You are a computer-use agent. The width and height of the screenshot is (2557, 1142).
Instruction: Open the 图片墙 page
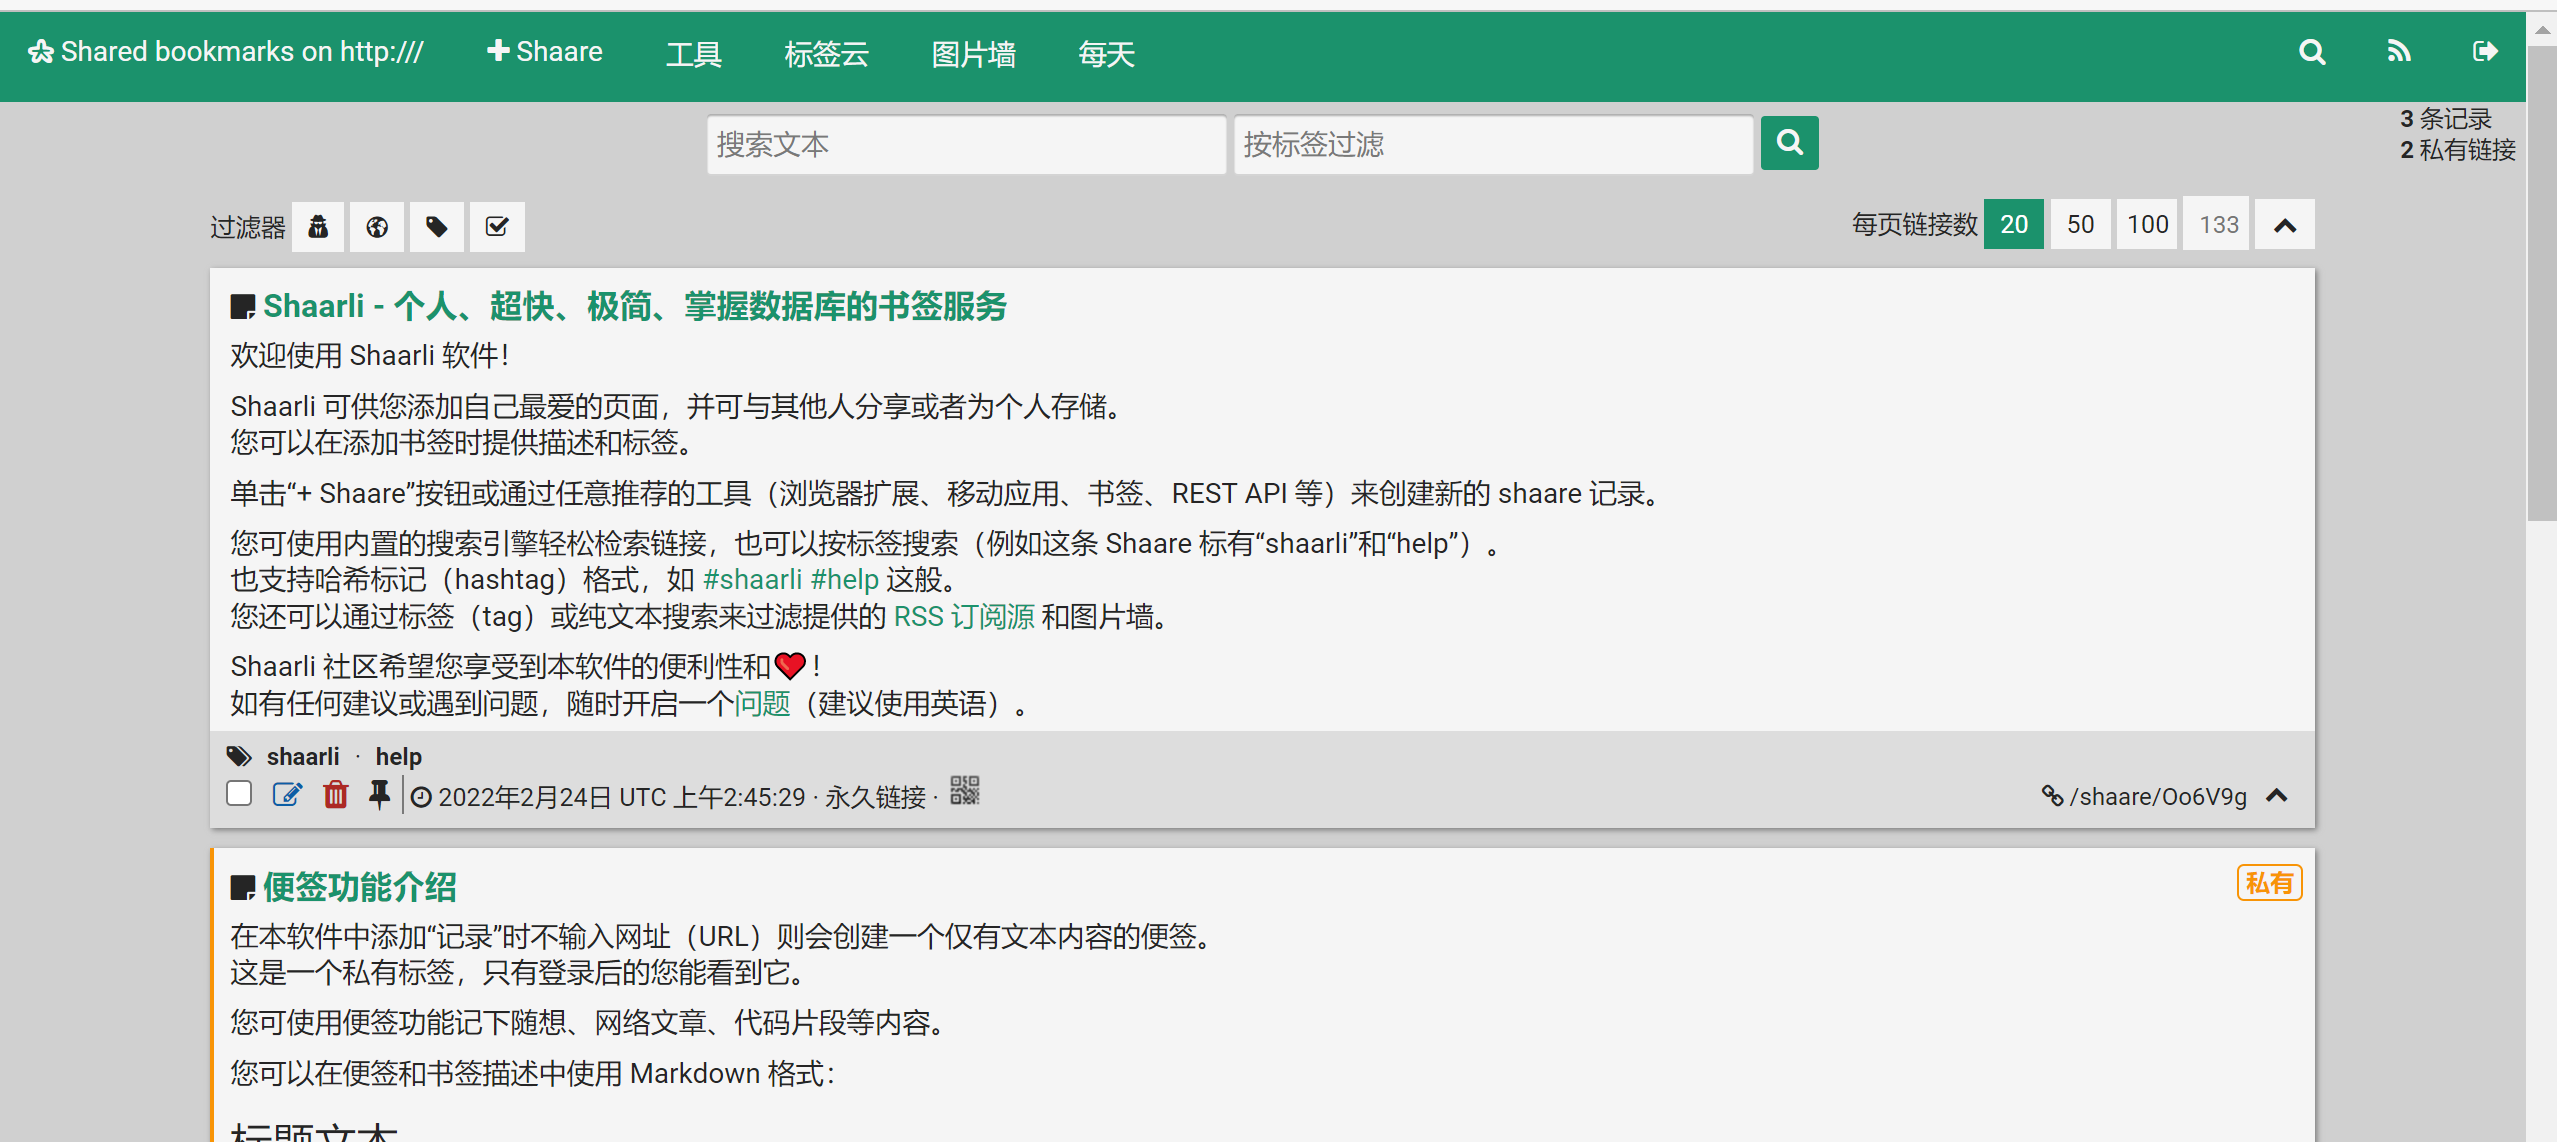tap(974, 54)
